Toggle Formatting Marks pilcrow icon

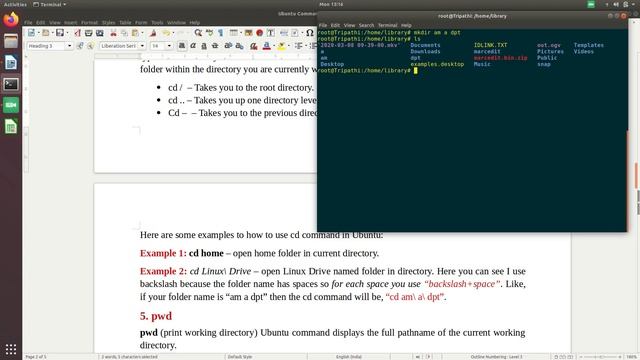pyautogui.click(x=220, y=33)
